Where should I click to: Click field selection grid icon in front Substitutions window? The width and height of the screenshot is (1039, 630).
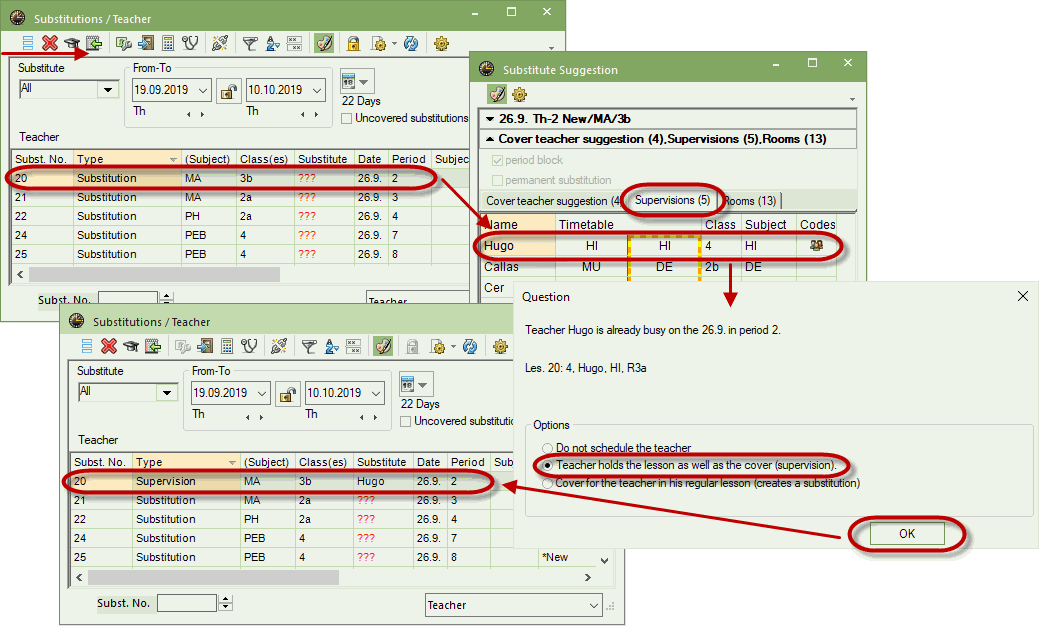click(x=353, y=346)
